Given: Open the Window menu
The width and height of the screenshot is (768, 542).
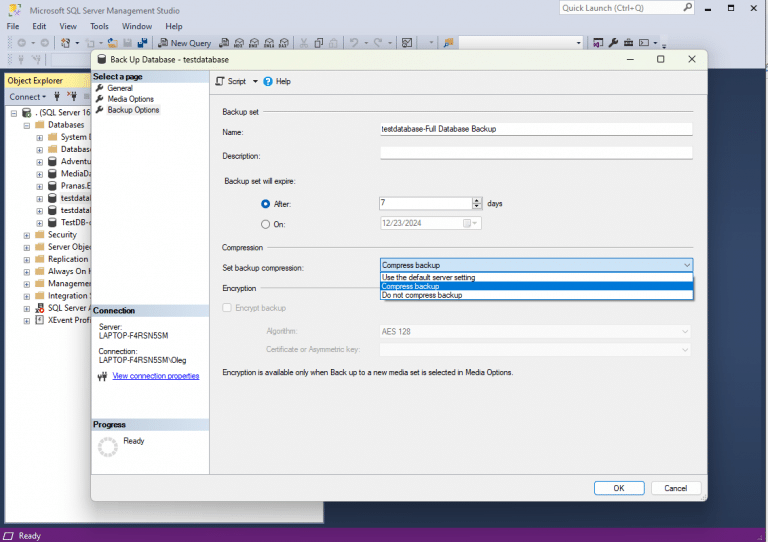Looking at the screenshot, I should pyautogui.click(x=137, y=26).
